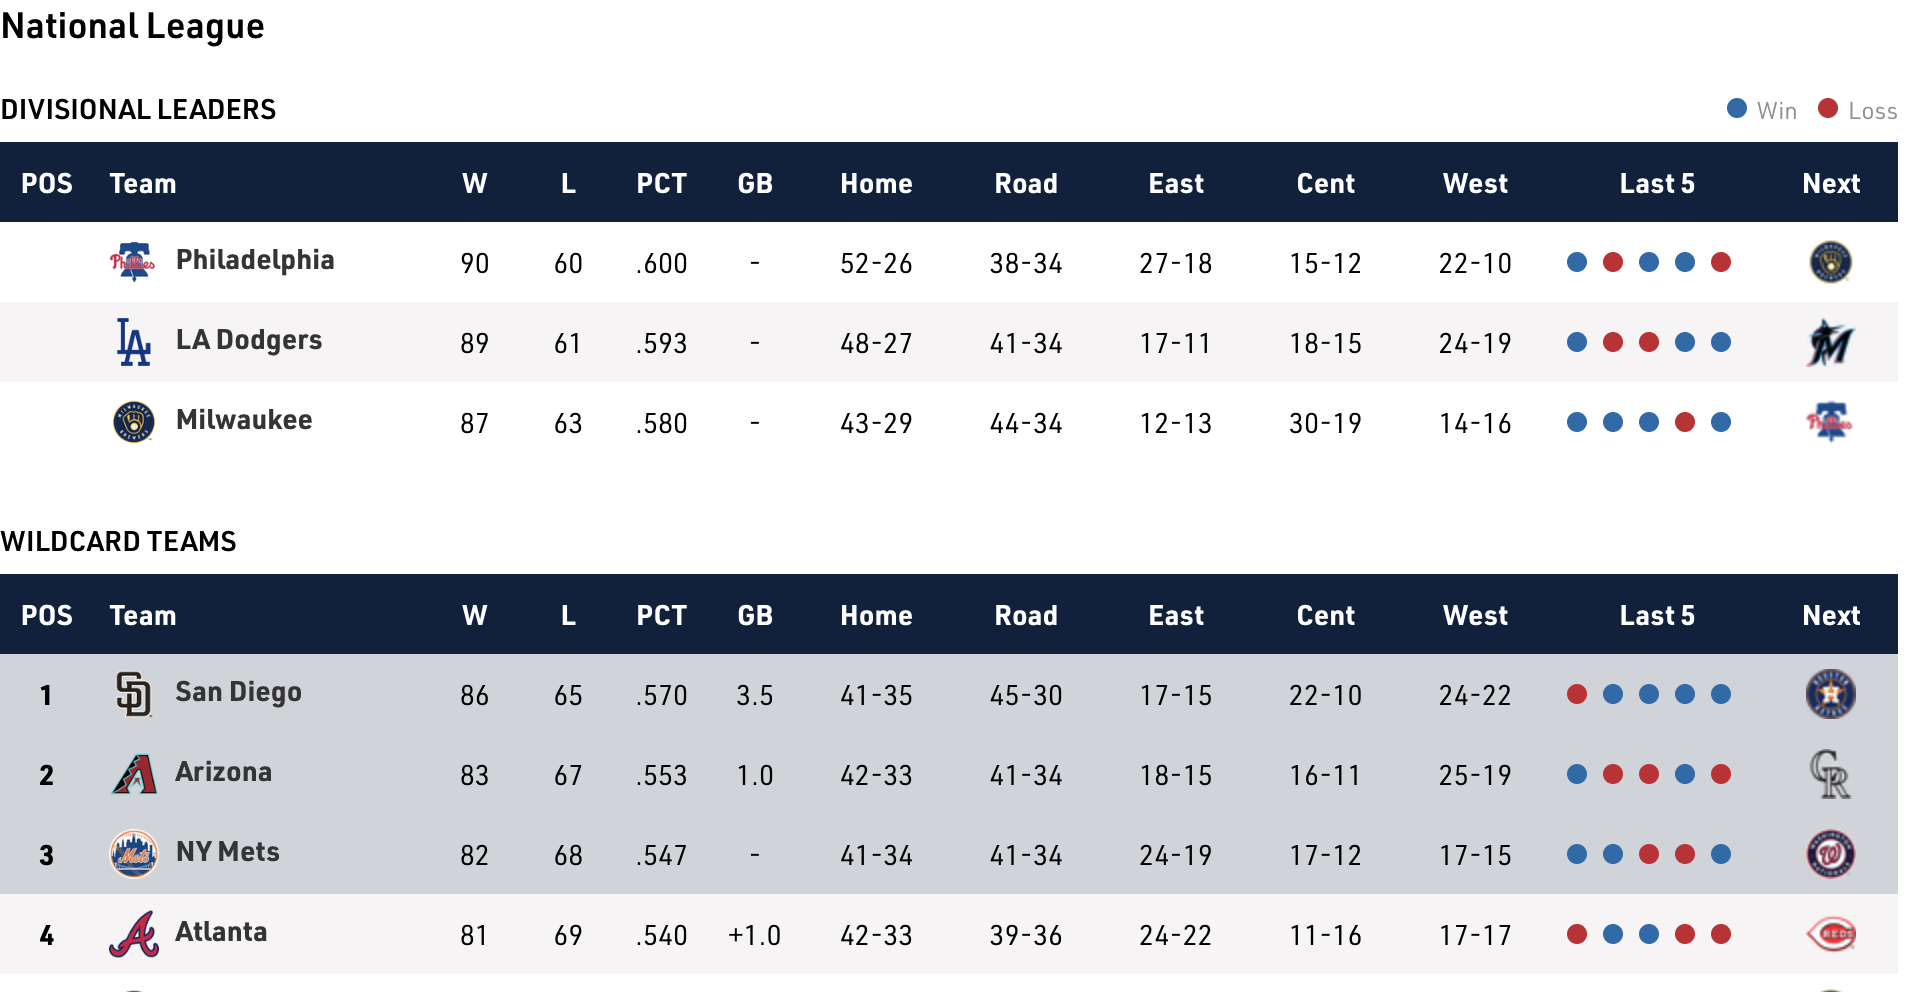Click the red Loss legend dot
Screen dimensions: 1908x992
1828,108
